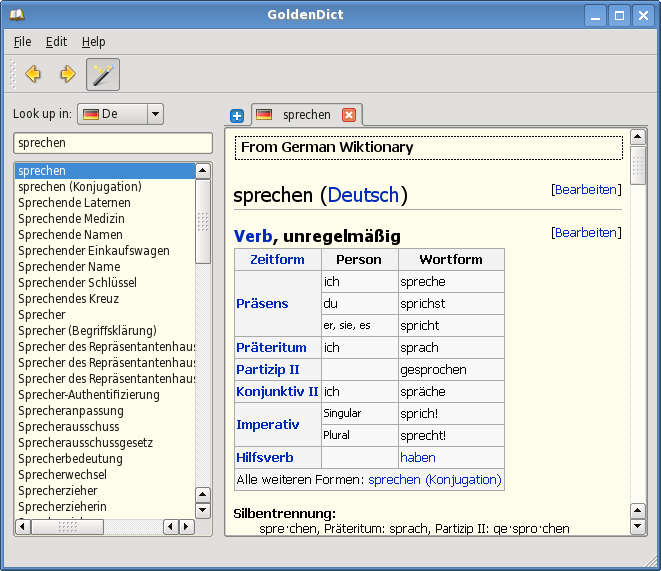Open the Edit menu
This screenshot has width=661, height=571.
tap(56, 42)
